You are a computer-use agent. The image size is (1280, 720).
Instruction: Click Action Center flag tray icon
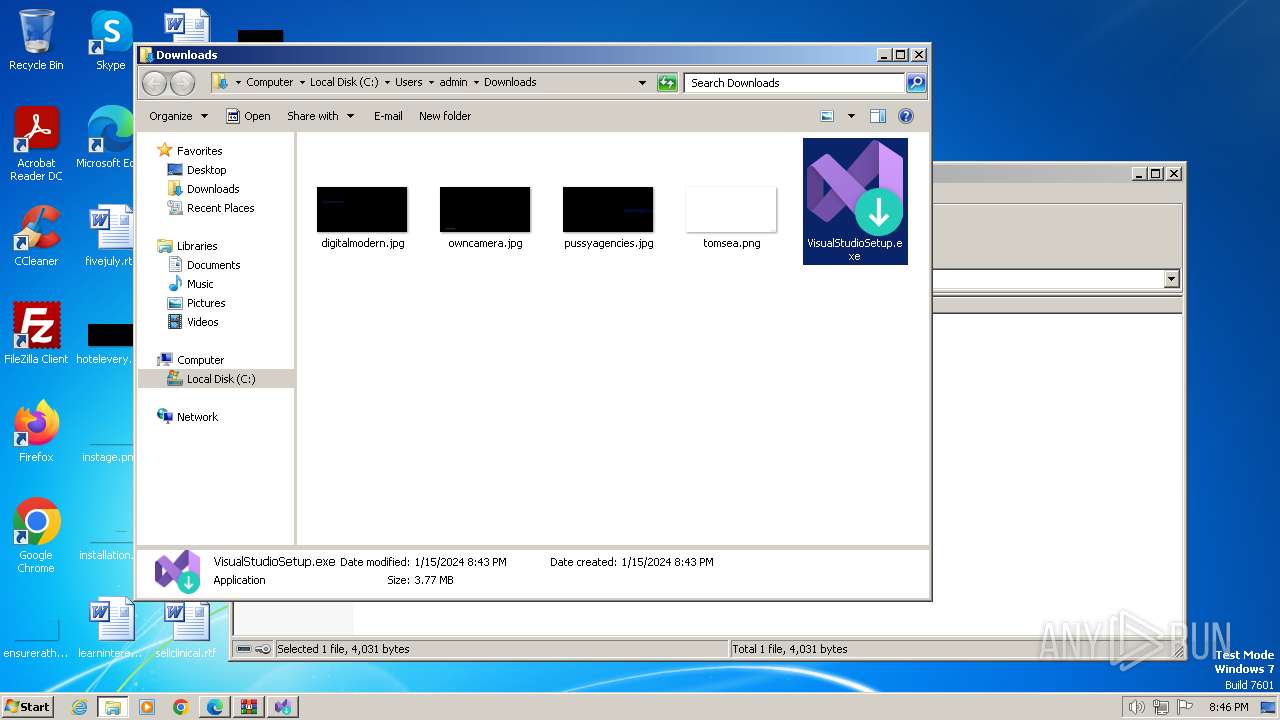[x=1183, y=707]
